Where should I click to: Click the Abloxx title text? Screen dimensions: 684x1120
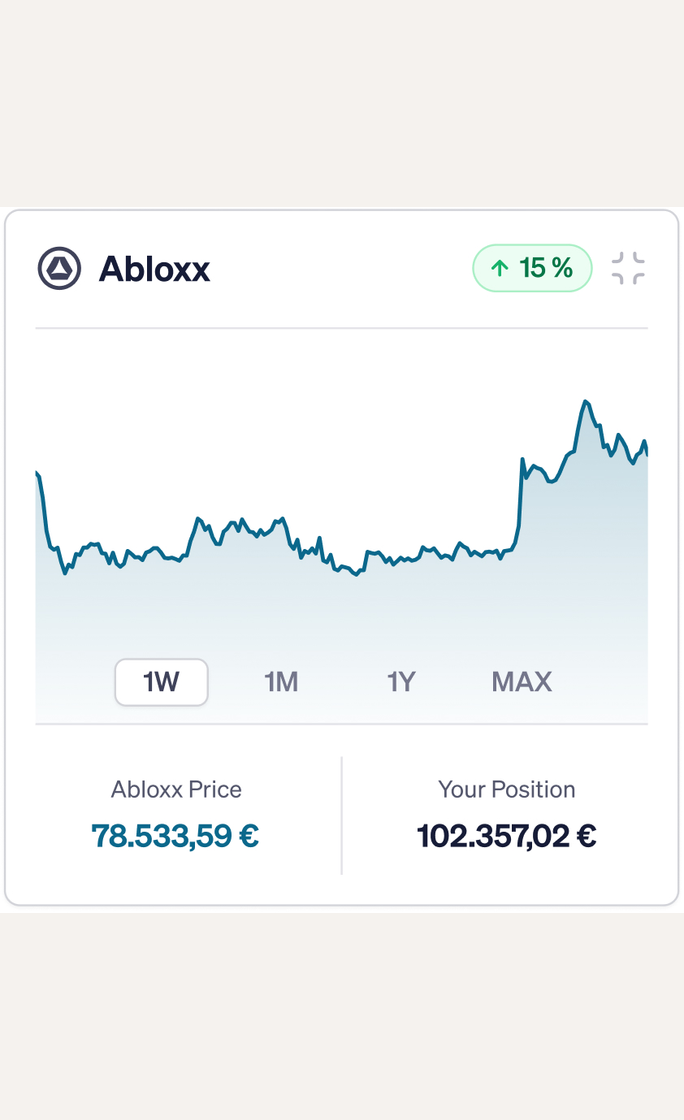[x=154, y=269]
